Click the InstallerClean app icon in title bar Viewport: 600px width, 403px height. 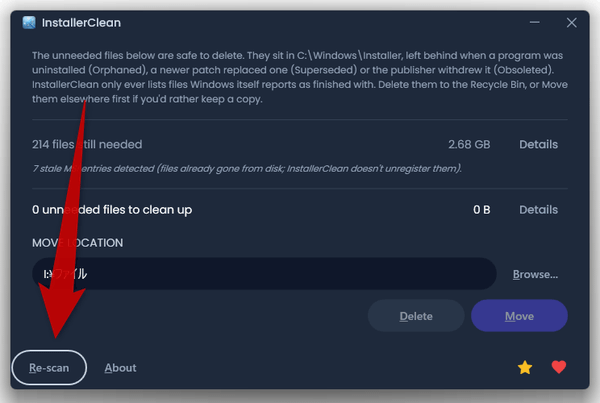click(x=29, y=23)
